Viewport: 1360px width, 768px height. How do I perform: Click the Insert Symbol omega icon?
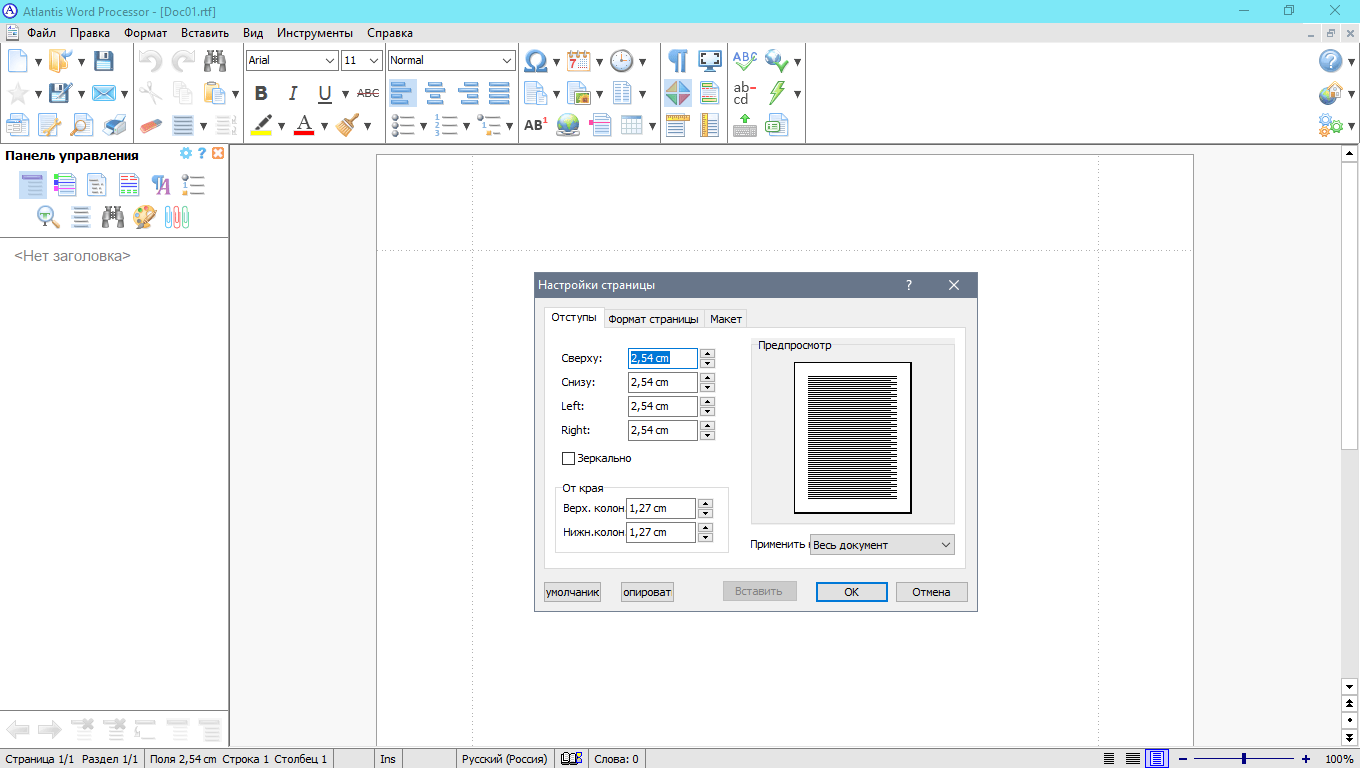pyautogui.click(x=536, y=61)
